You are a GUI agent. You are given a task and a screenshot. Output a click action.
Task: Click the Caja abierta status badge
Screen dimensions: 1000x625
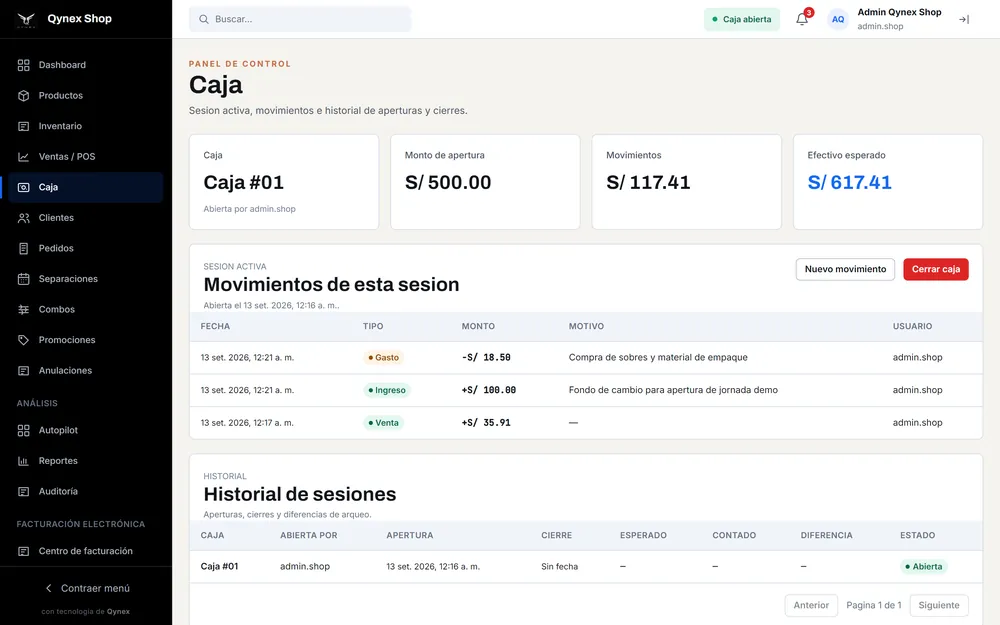tap(742, 19)
